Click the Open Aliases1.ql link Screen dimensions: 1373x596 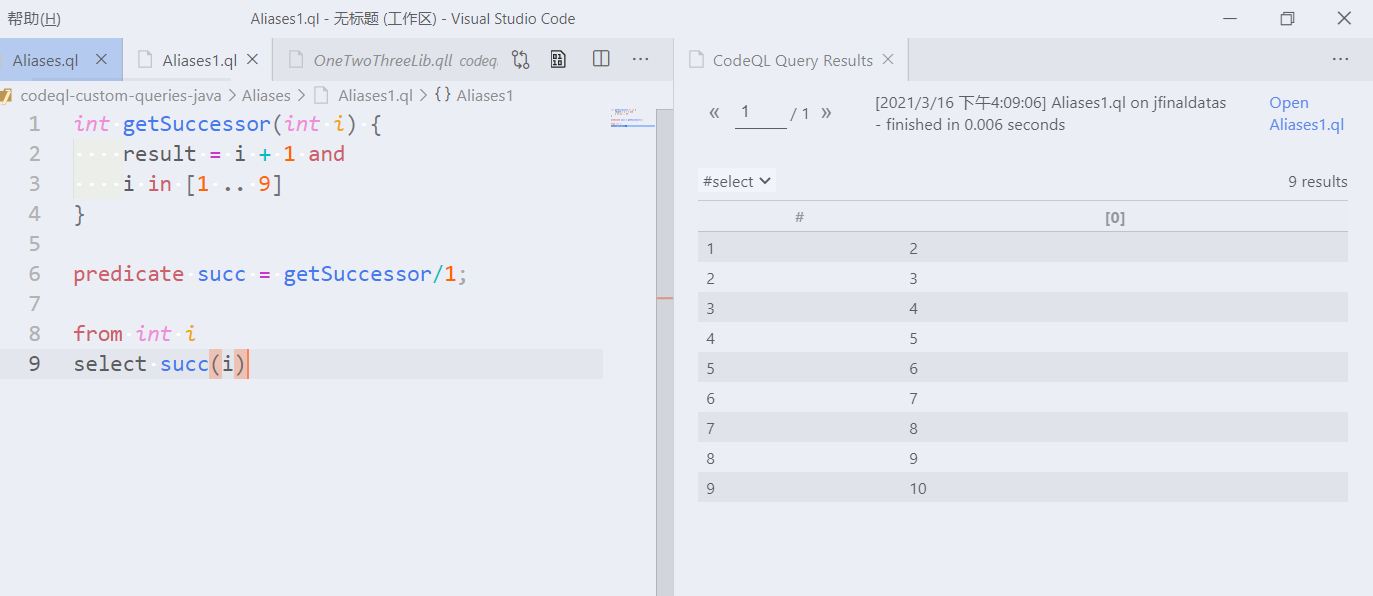(1306, 114)
